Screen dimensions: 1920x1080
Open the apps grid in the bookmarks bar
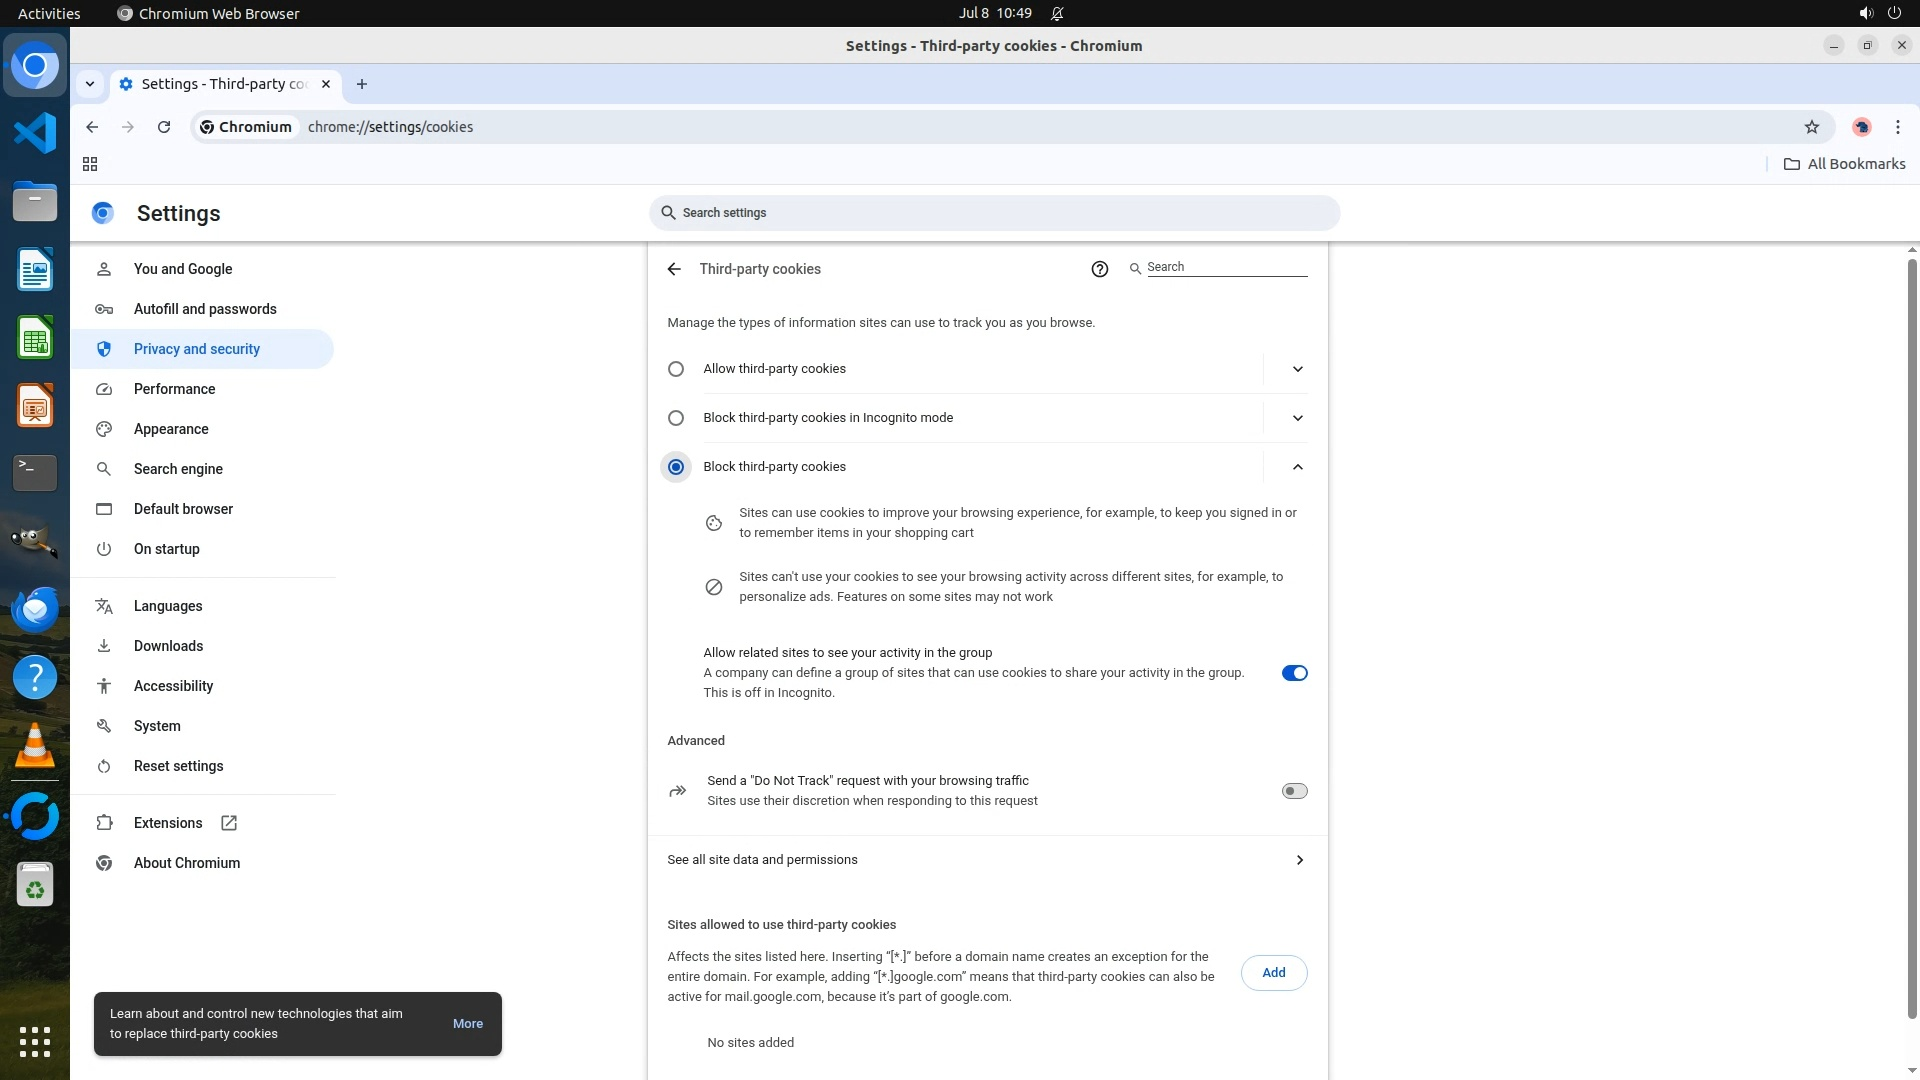click(x=90, y=164)
